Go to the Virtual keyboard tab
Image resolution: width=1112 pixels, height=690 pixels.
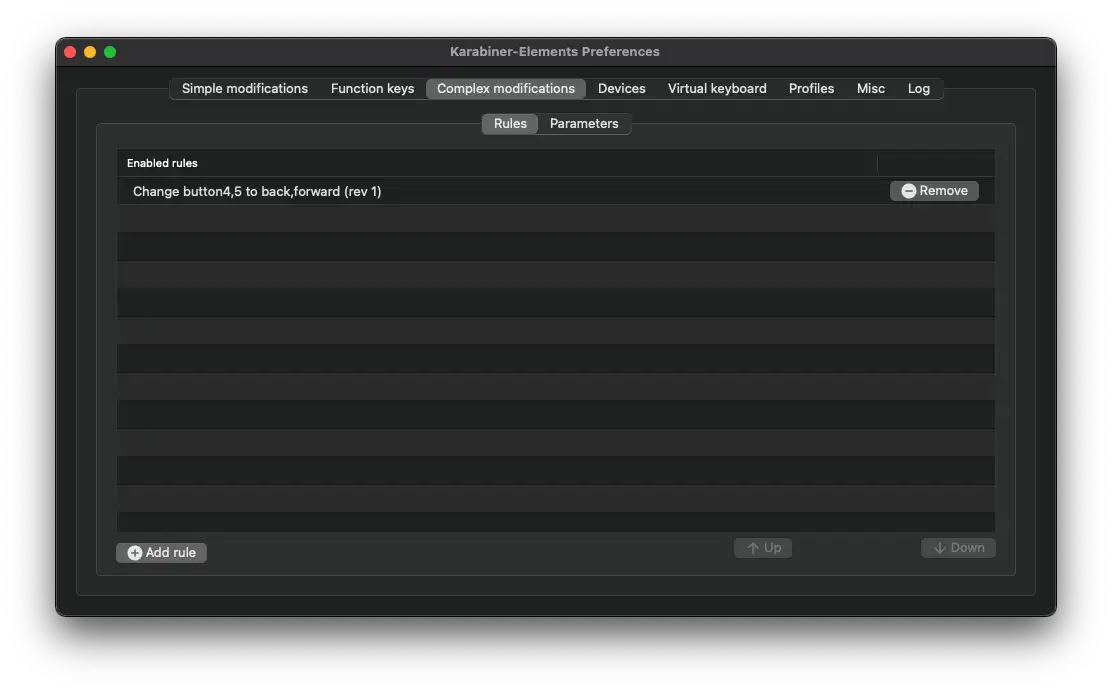coord(717,89)
